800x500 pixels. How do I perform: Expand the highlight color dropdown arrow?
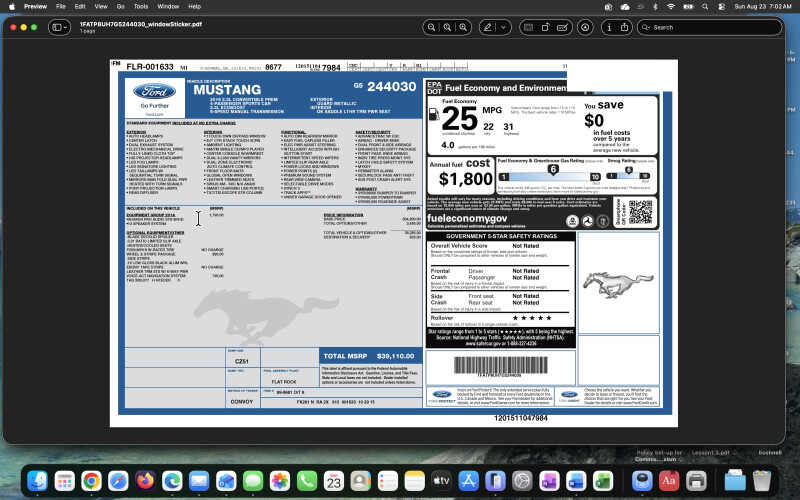pyautogui.click(x=504, y=28)
